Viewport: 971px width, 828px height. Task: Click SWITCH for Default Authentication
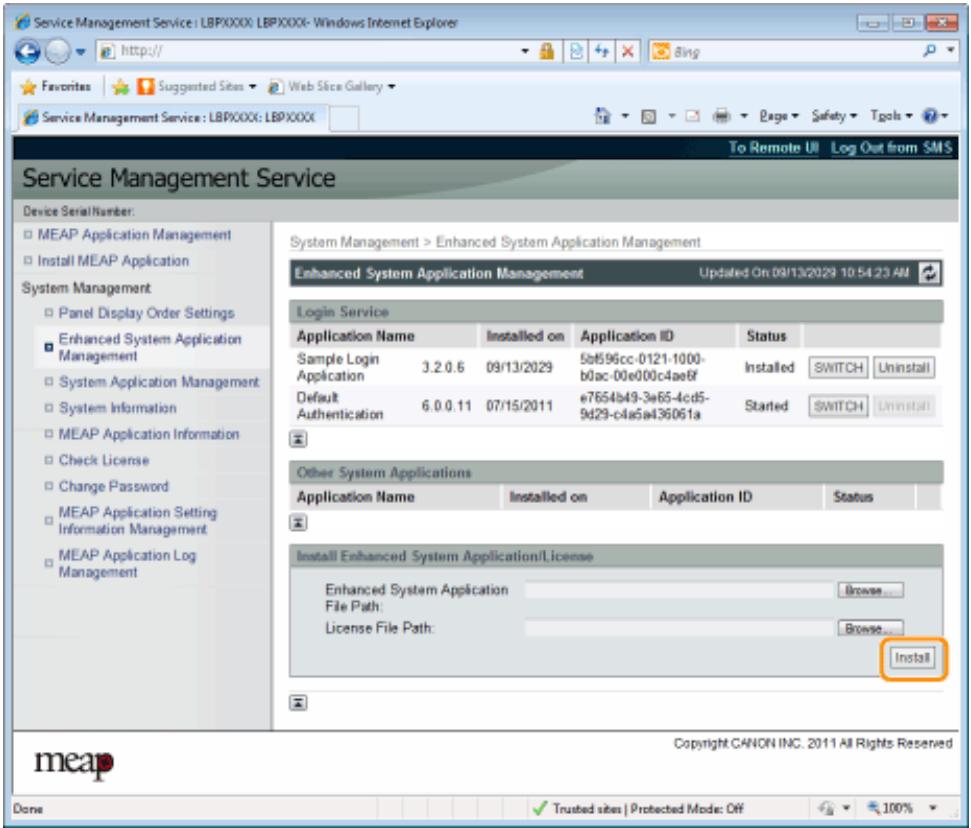coord(838,406)
